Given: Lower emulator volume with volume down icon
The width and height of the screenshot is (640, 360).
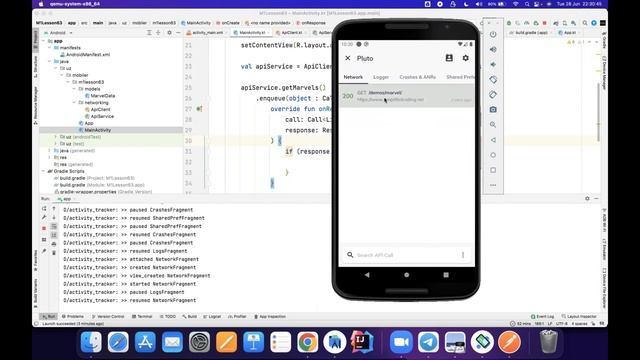Looking at the screenshot, I should coord(493,64).
